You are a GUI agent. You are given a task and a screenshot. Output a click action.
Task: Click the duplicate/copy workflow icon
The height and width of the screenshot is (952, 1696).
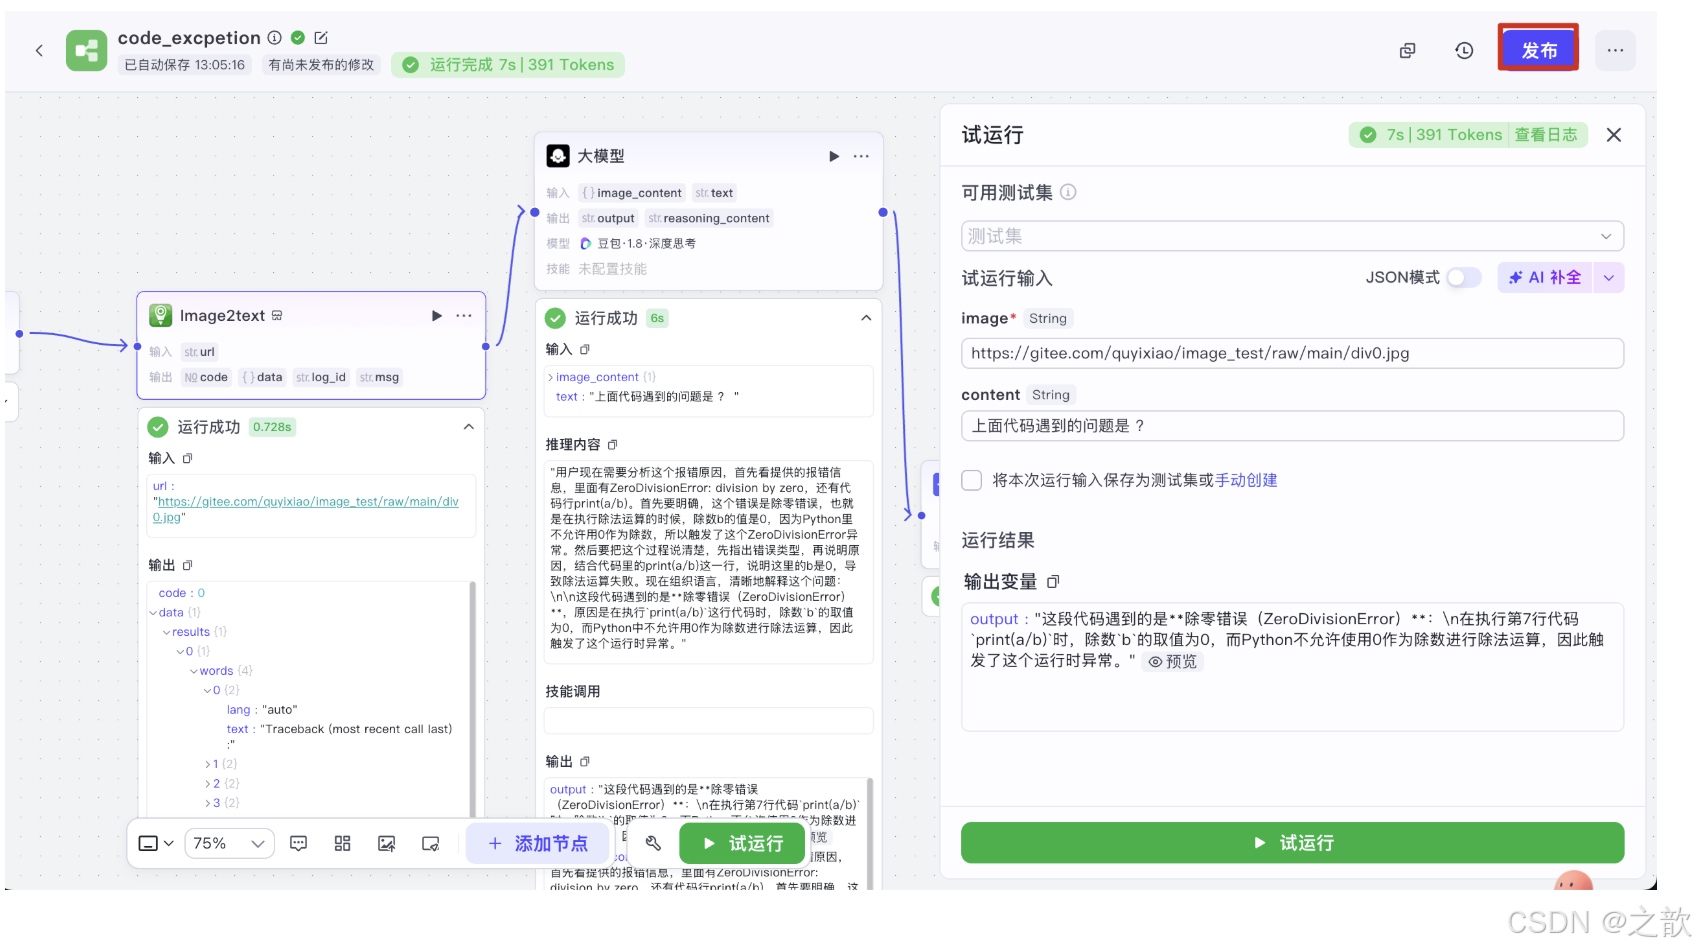1407,50
